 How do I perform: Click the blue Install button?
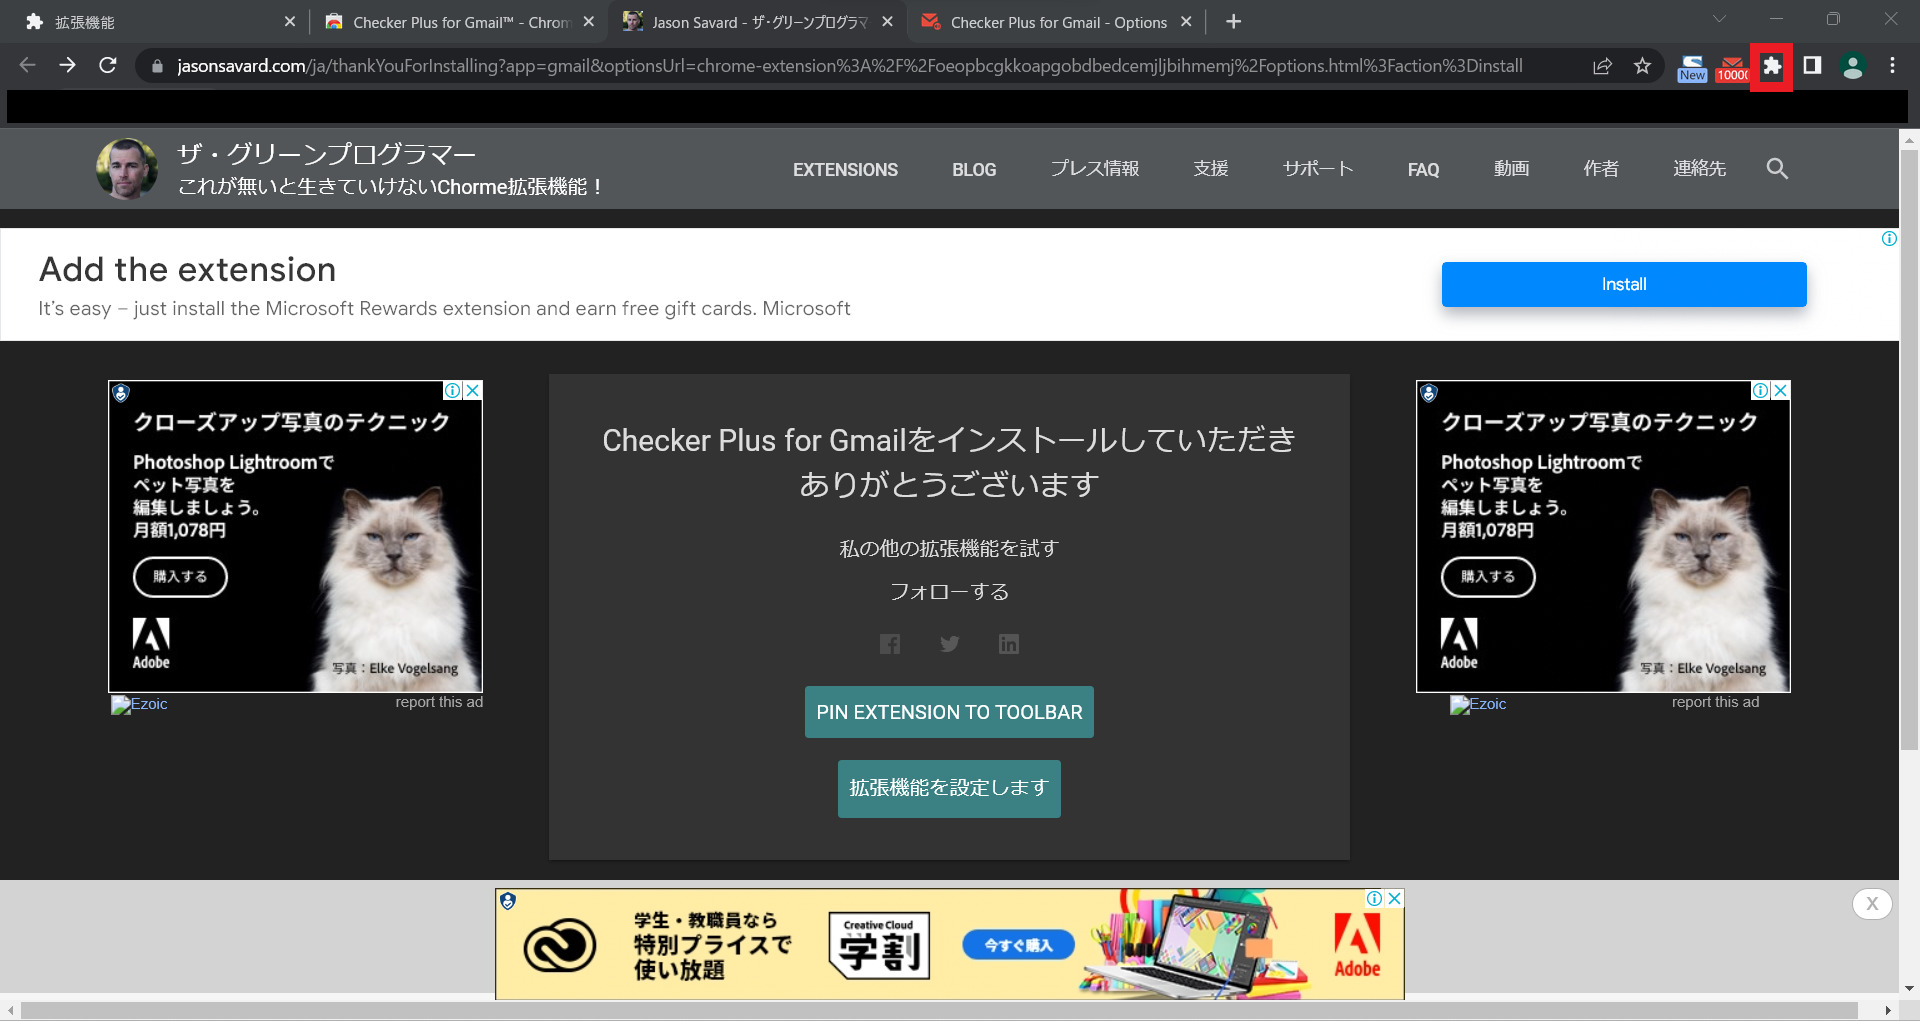pos(1624,284)
